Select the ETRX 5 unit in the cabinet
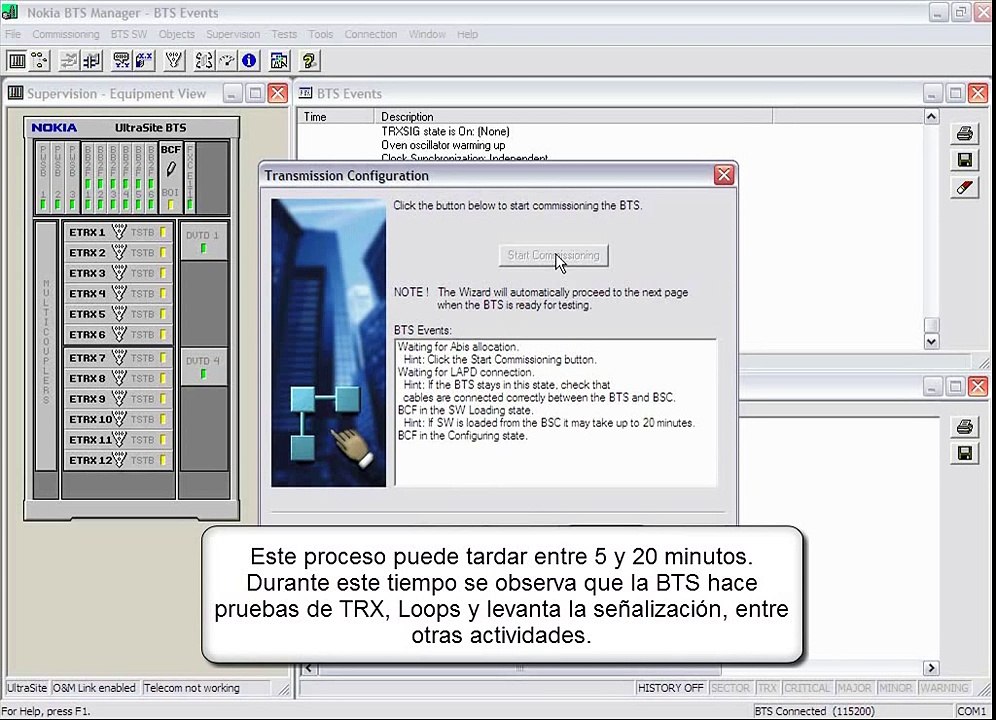 click(118, 314)
